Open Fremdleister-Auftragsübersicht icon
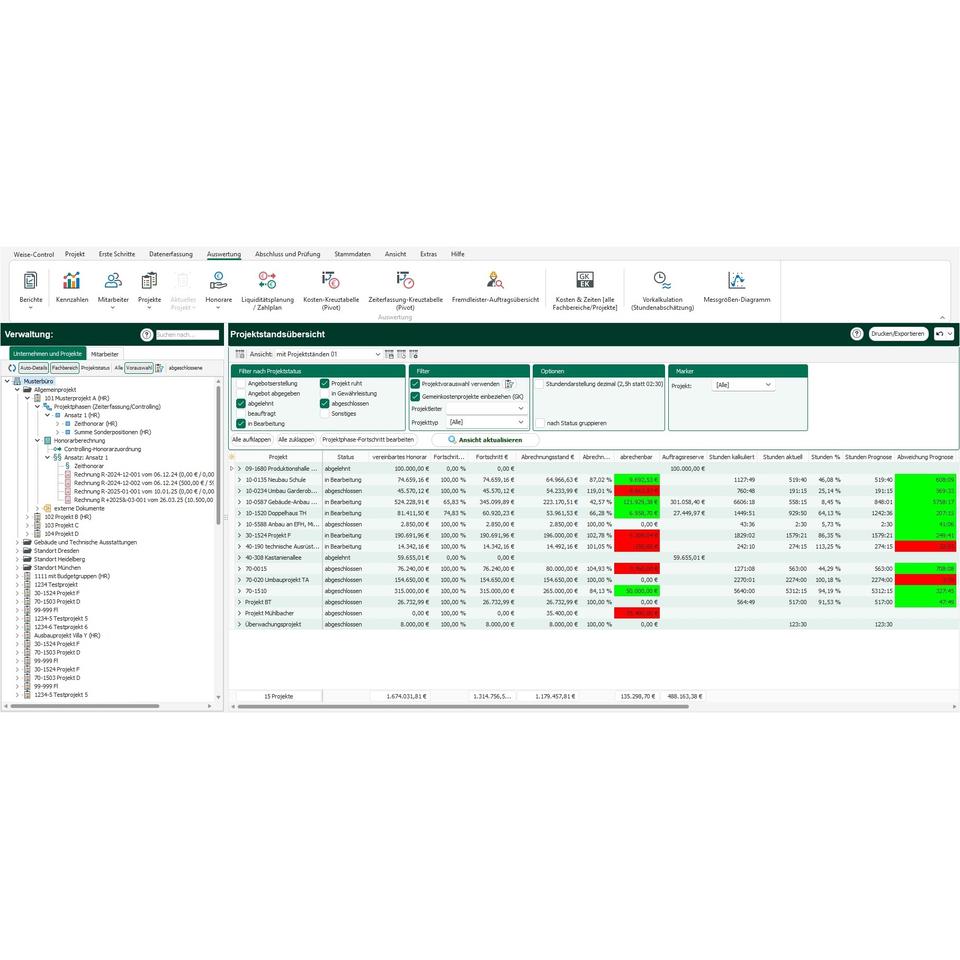Viewport: 960px width, 960px height. click(x=495, y=281)
